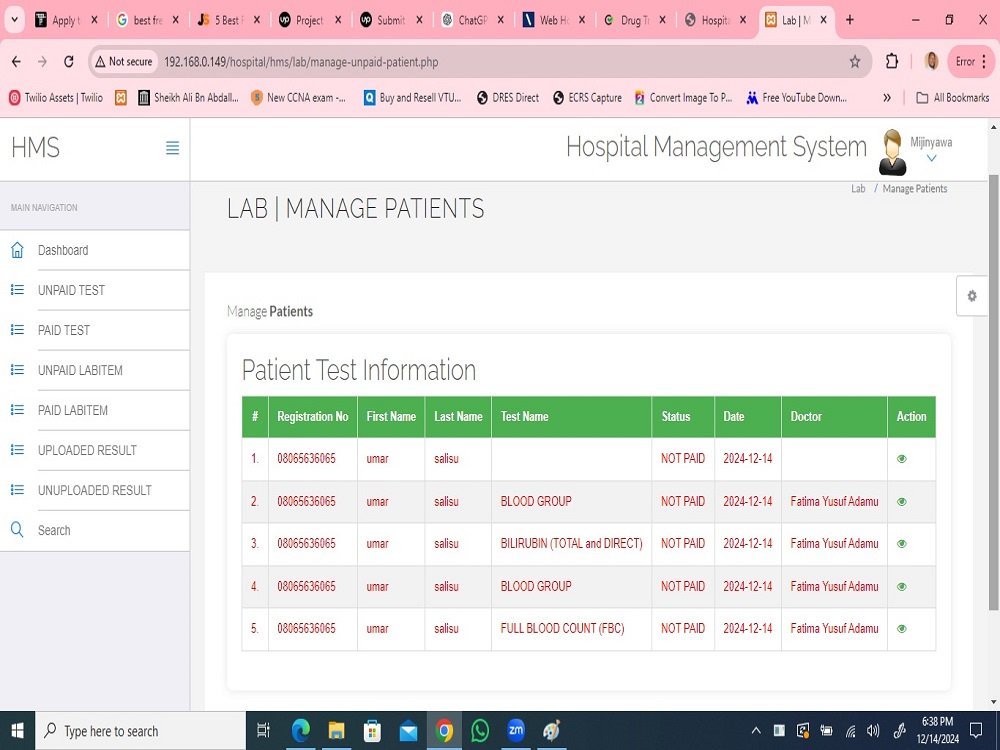Click the browser address bar URL
The height and width of the screenshot is (750, 1000).
[301, 62]
